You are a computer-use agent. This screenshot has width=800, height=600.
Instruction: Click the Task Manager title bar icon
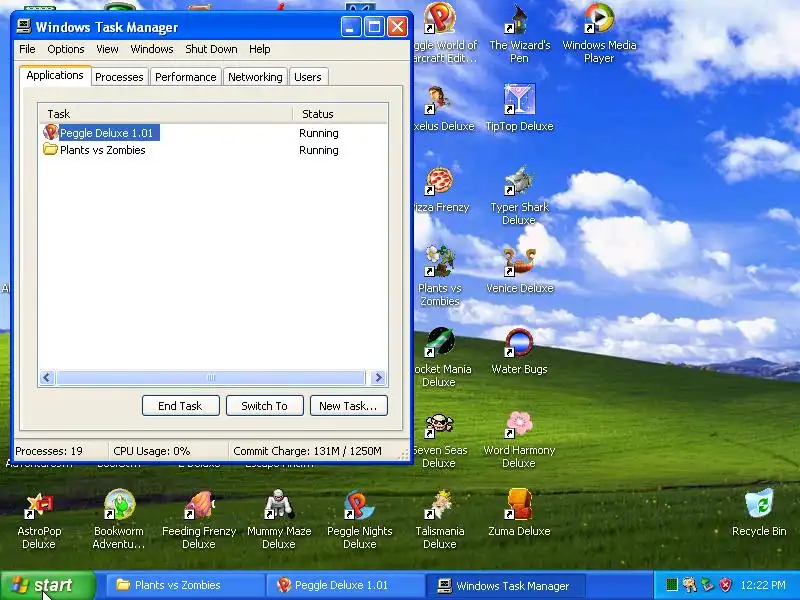(23, 27)
